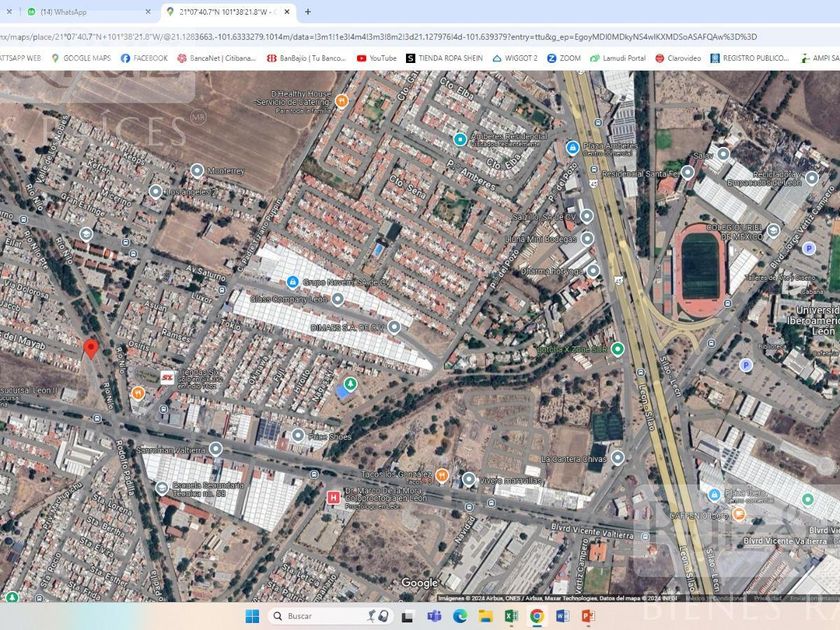This screenshot has height=630, width=840.
Task: Select the green park marker near blue field
Action: [x=350, y=384]
